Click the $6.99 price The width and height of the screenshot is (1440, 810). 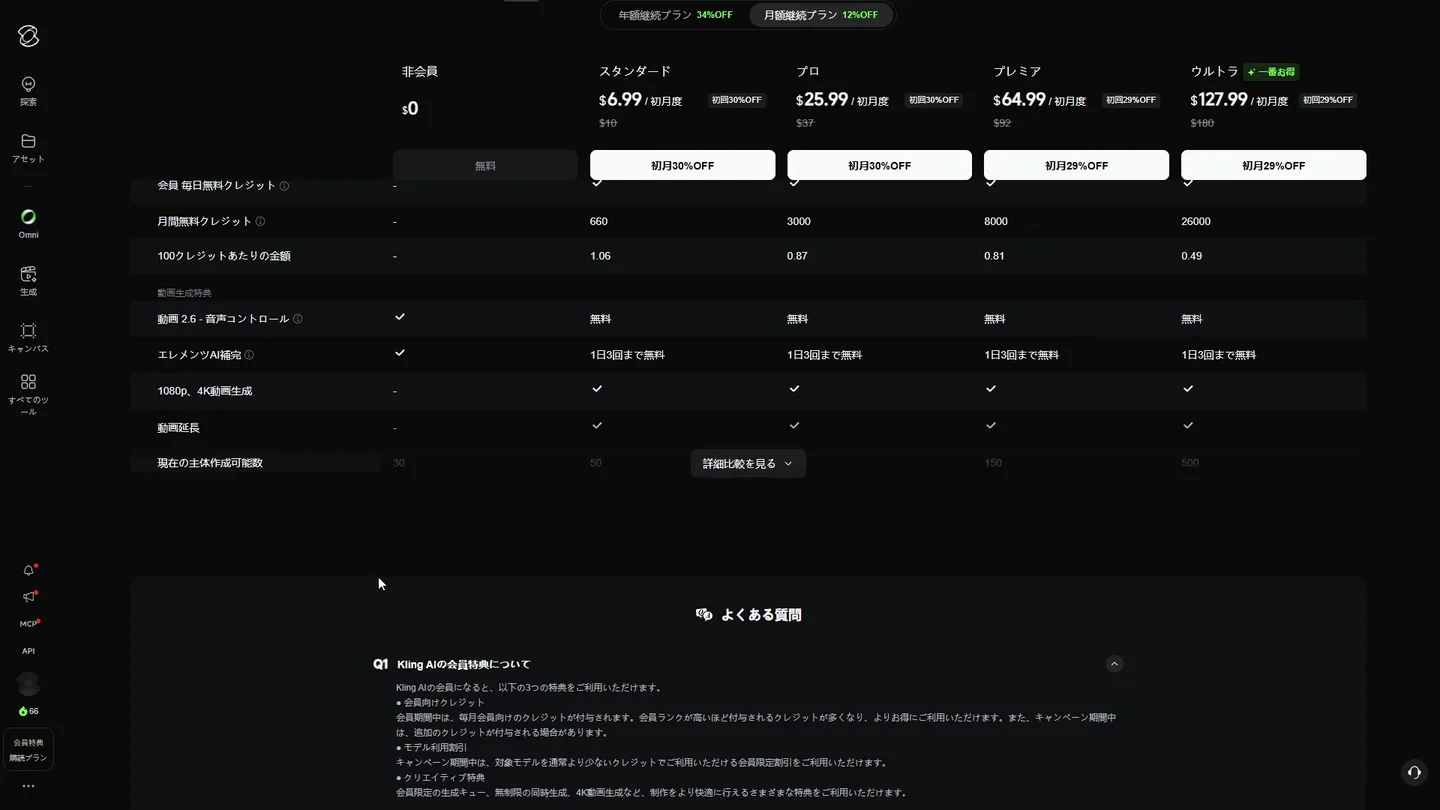[x=620, y=100]
